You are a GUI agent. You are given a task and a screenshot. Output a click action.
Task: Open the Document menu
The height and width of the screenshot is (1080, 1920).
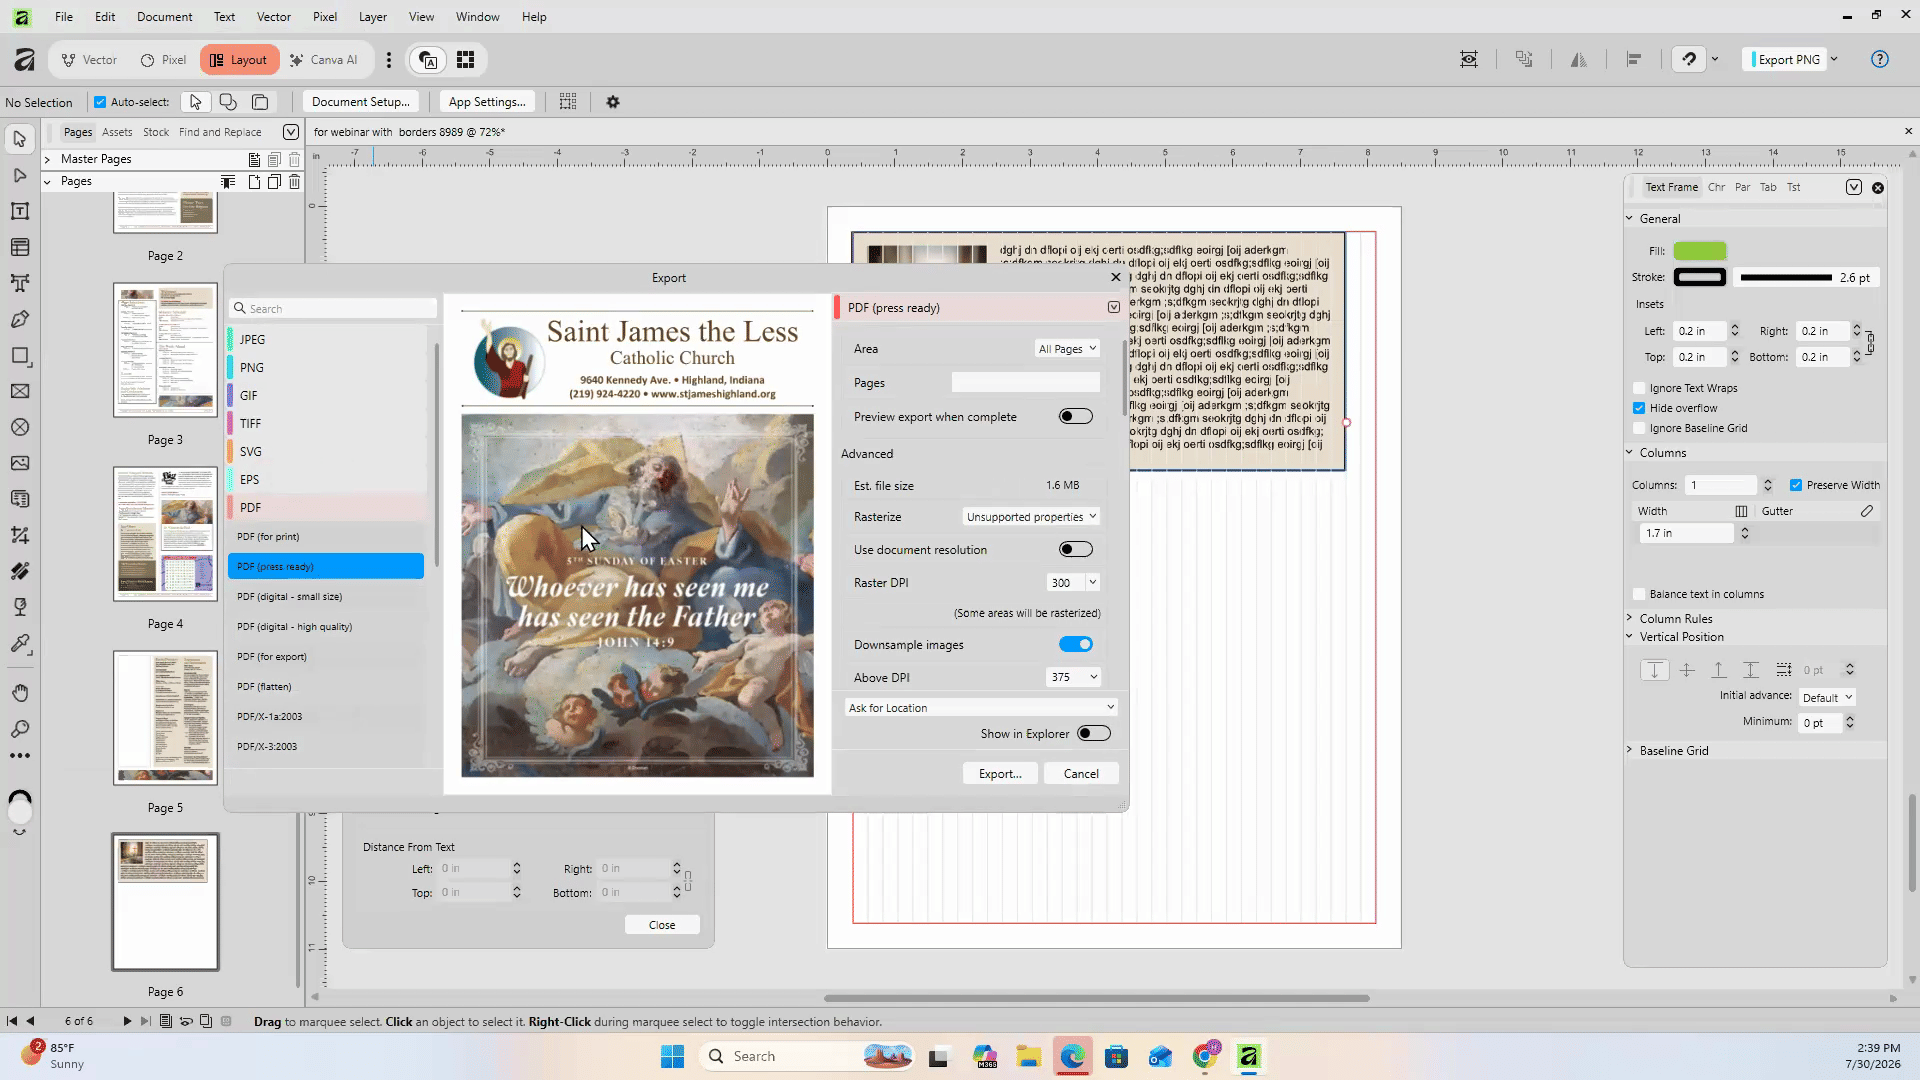coord(164,17)
